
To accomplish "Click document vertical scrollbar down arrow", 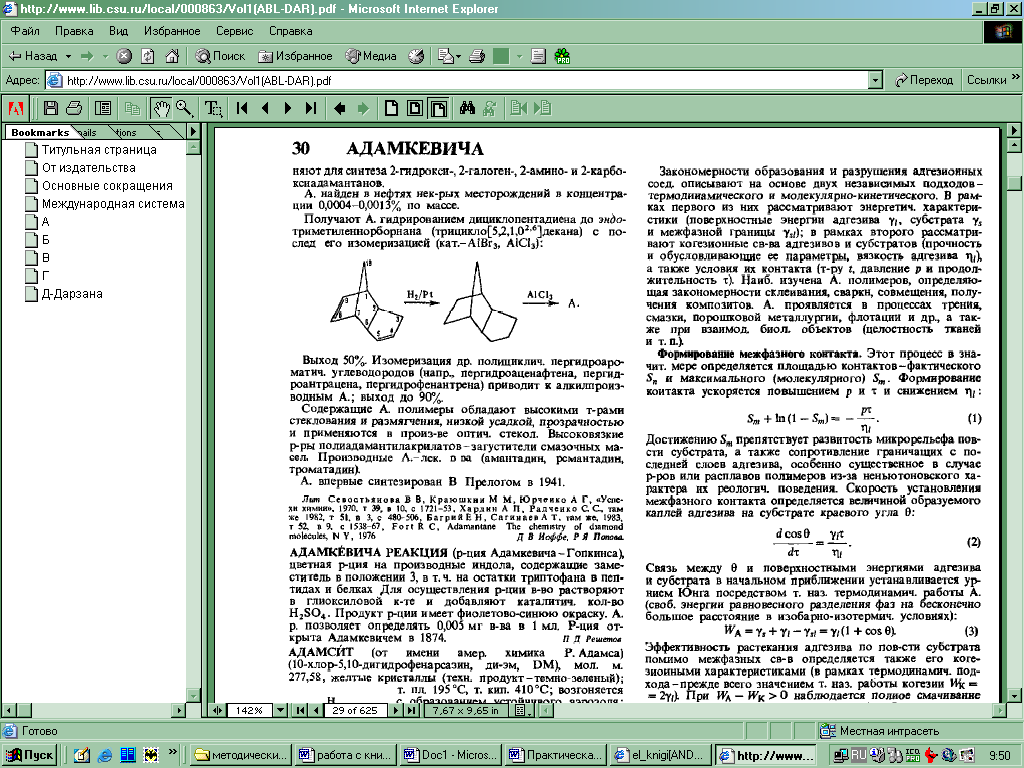I will (x=1014, y=696).
